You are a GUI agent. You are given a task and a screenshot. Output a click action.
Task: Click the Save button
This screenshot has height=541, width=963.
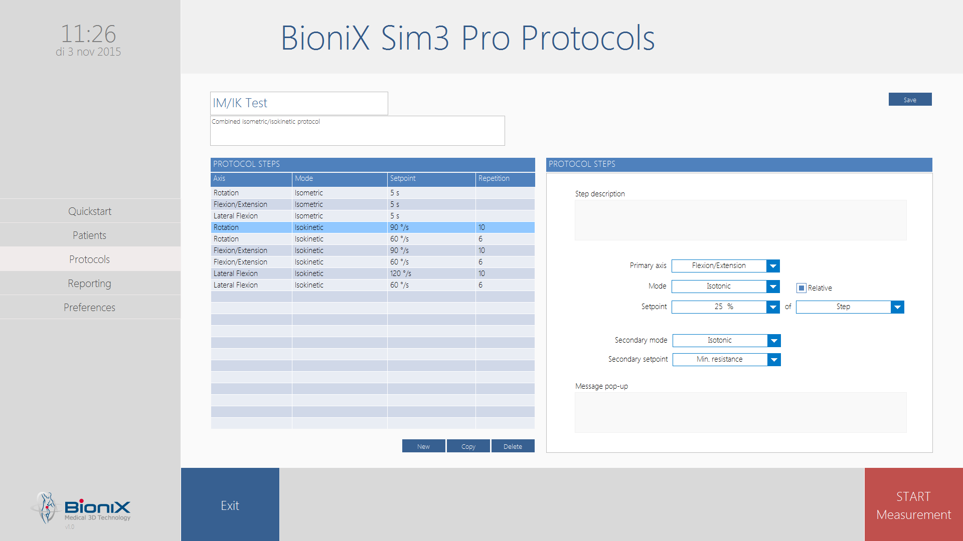910,99
